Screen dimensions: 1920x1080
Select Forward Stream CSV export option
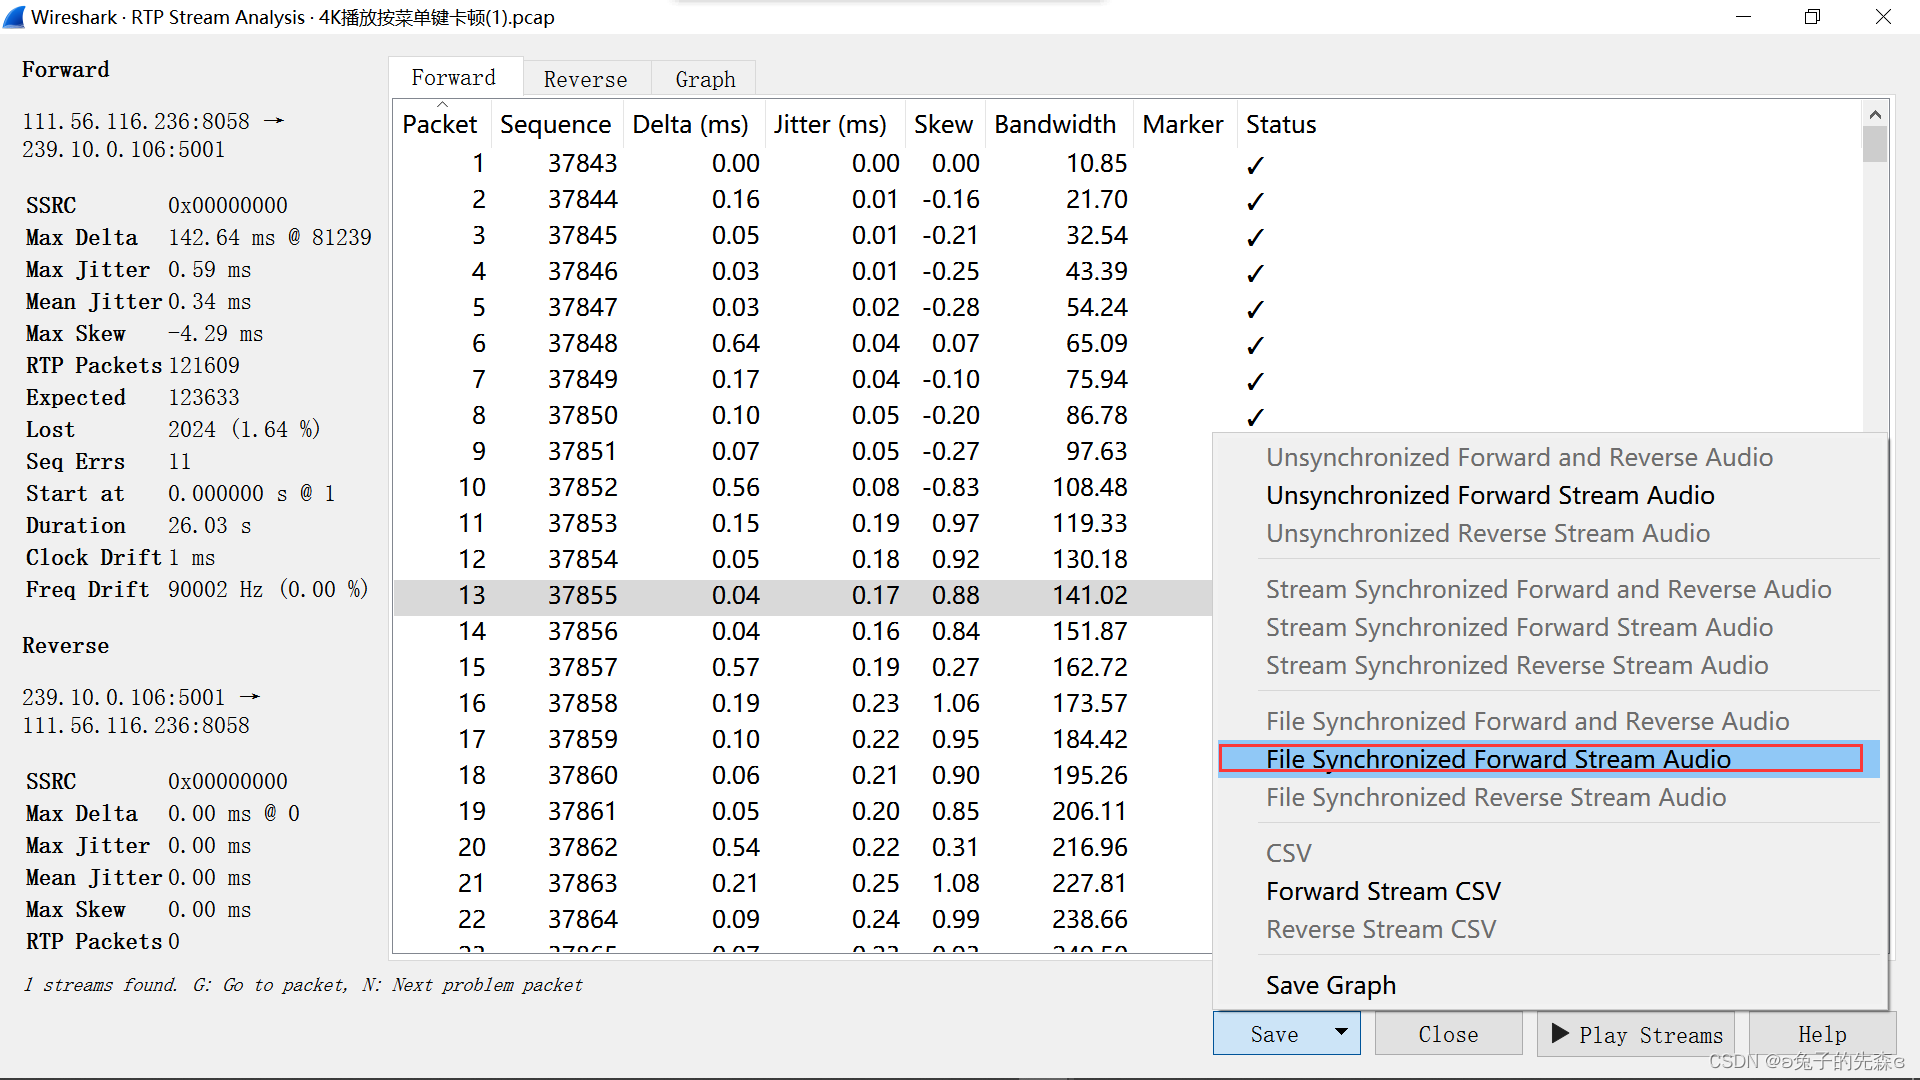(1383, 890)
